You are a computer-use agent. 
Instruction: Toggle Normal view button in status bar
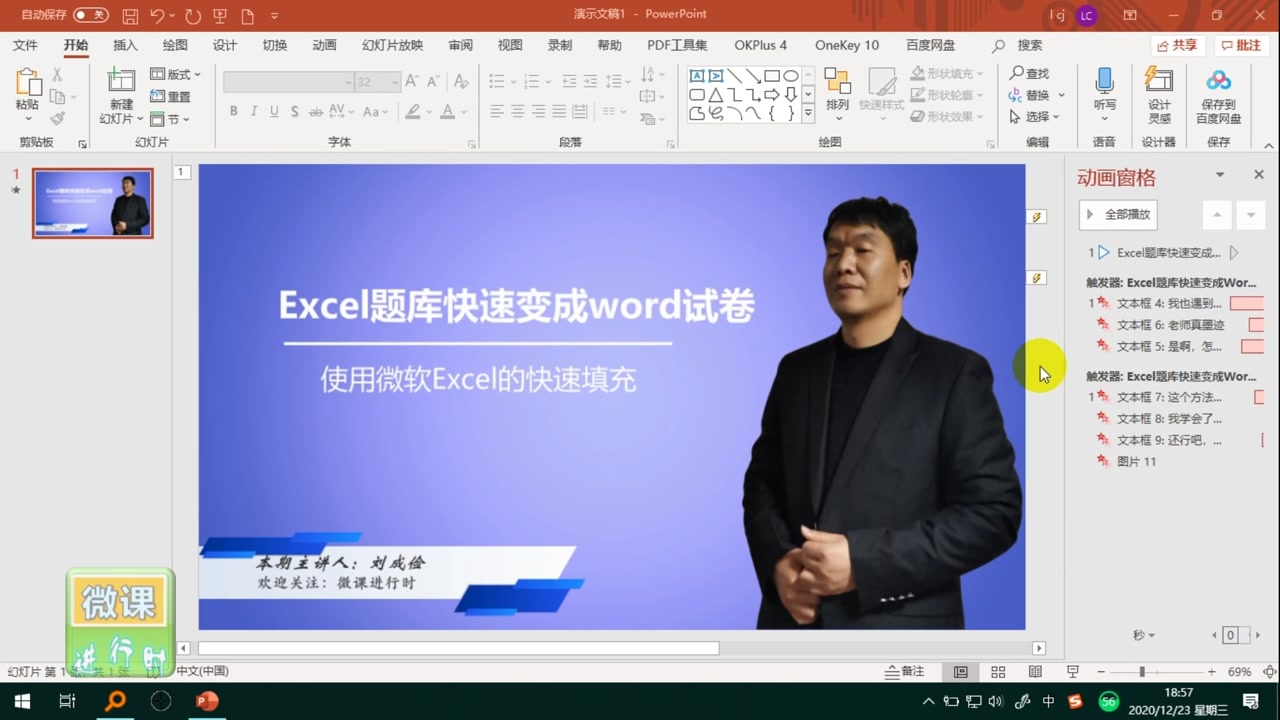[960, 672]
